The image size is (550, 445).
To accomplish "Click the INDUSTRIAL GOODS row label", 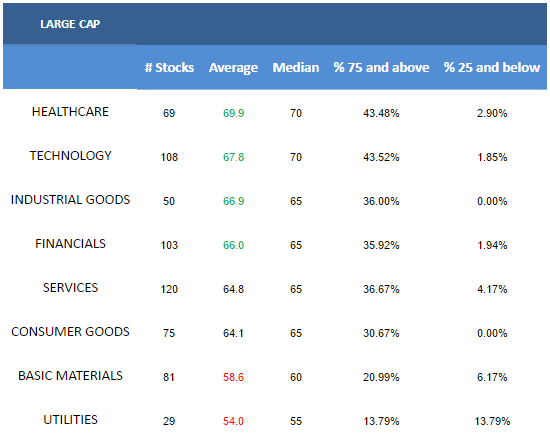I will coord(70,200).
